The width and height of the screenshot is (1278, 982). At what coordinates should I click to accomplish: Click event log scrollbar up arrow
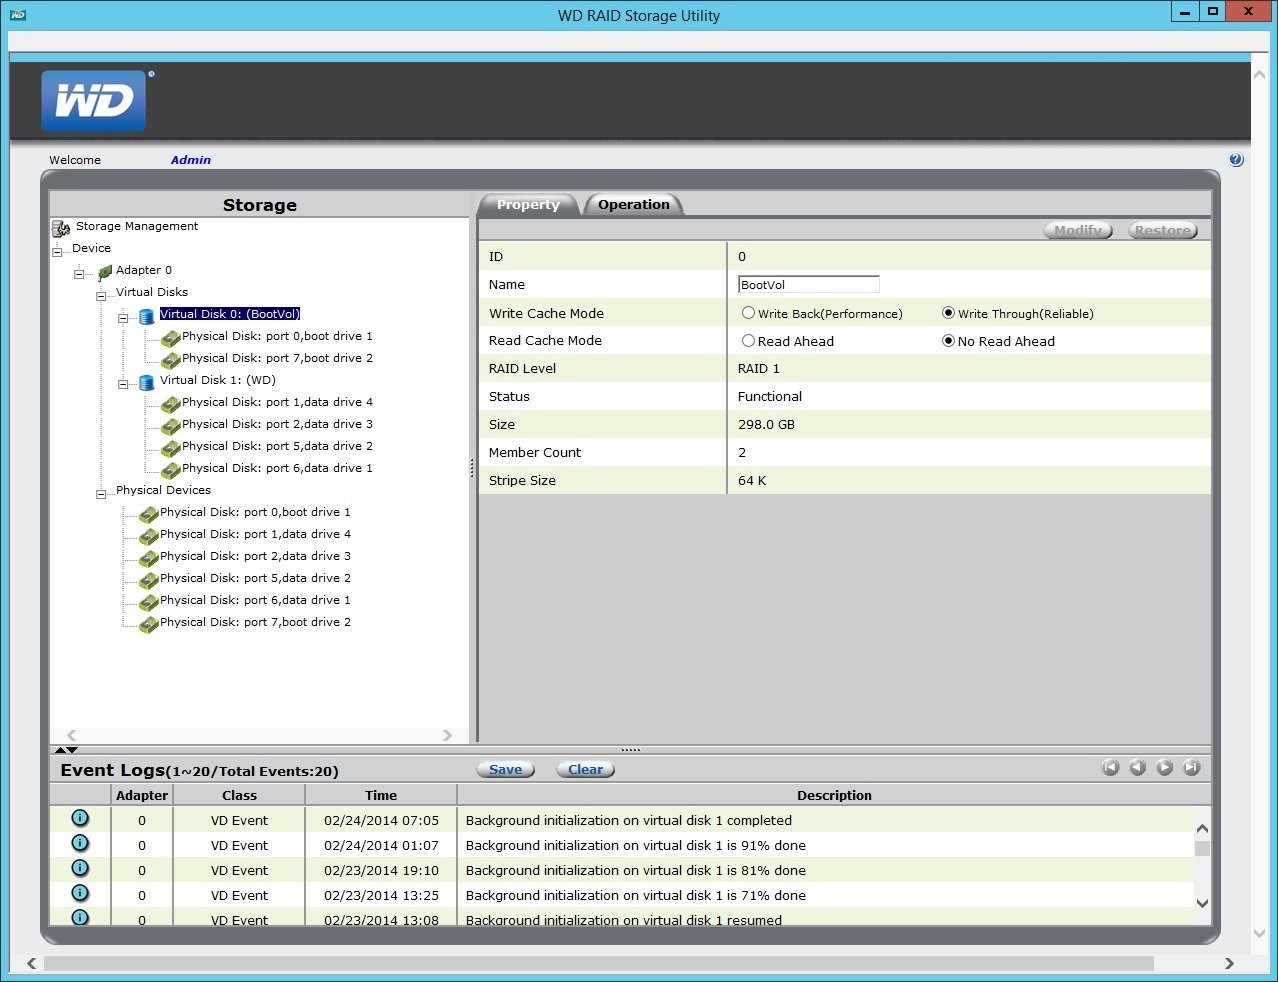point(1202,829)
